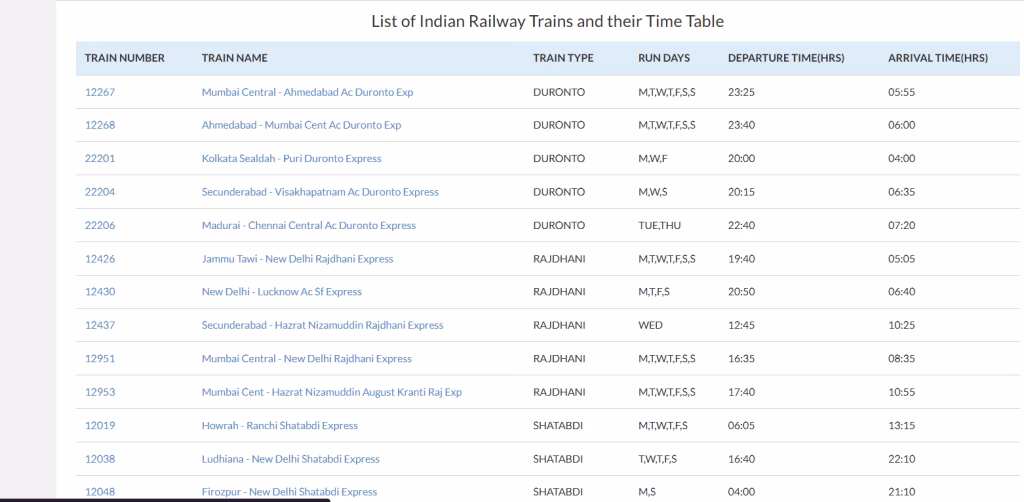Image resolution: width=1024 pixels, height=502 pixels.
Task: Open Mumbai Cent - Hazrat Nizamuddin August Kranti
Action: click(x=332, y=392)
